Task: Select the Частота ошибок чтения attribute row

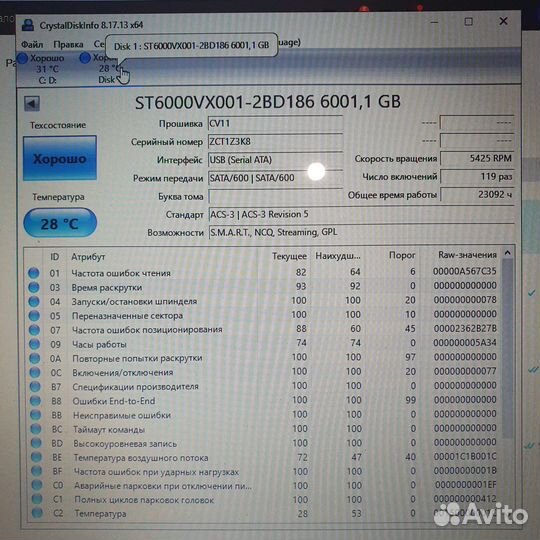Action: (x=263, y=272)
